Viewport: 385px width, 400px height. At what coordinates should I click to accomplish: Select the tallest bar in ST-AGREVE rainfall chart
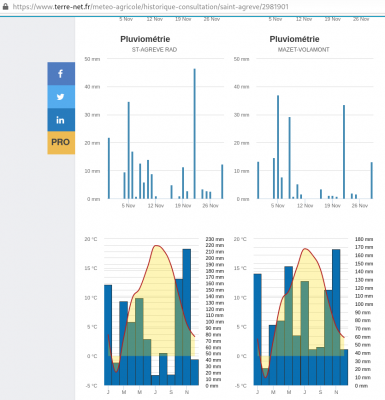point(195,134)
